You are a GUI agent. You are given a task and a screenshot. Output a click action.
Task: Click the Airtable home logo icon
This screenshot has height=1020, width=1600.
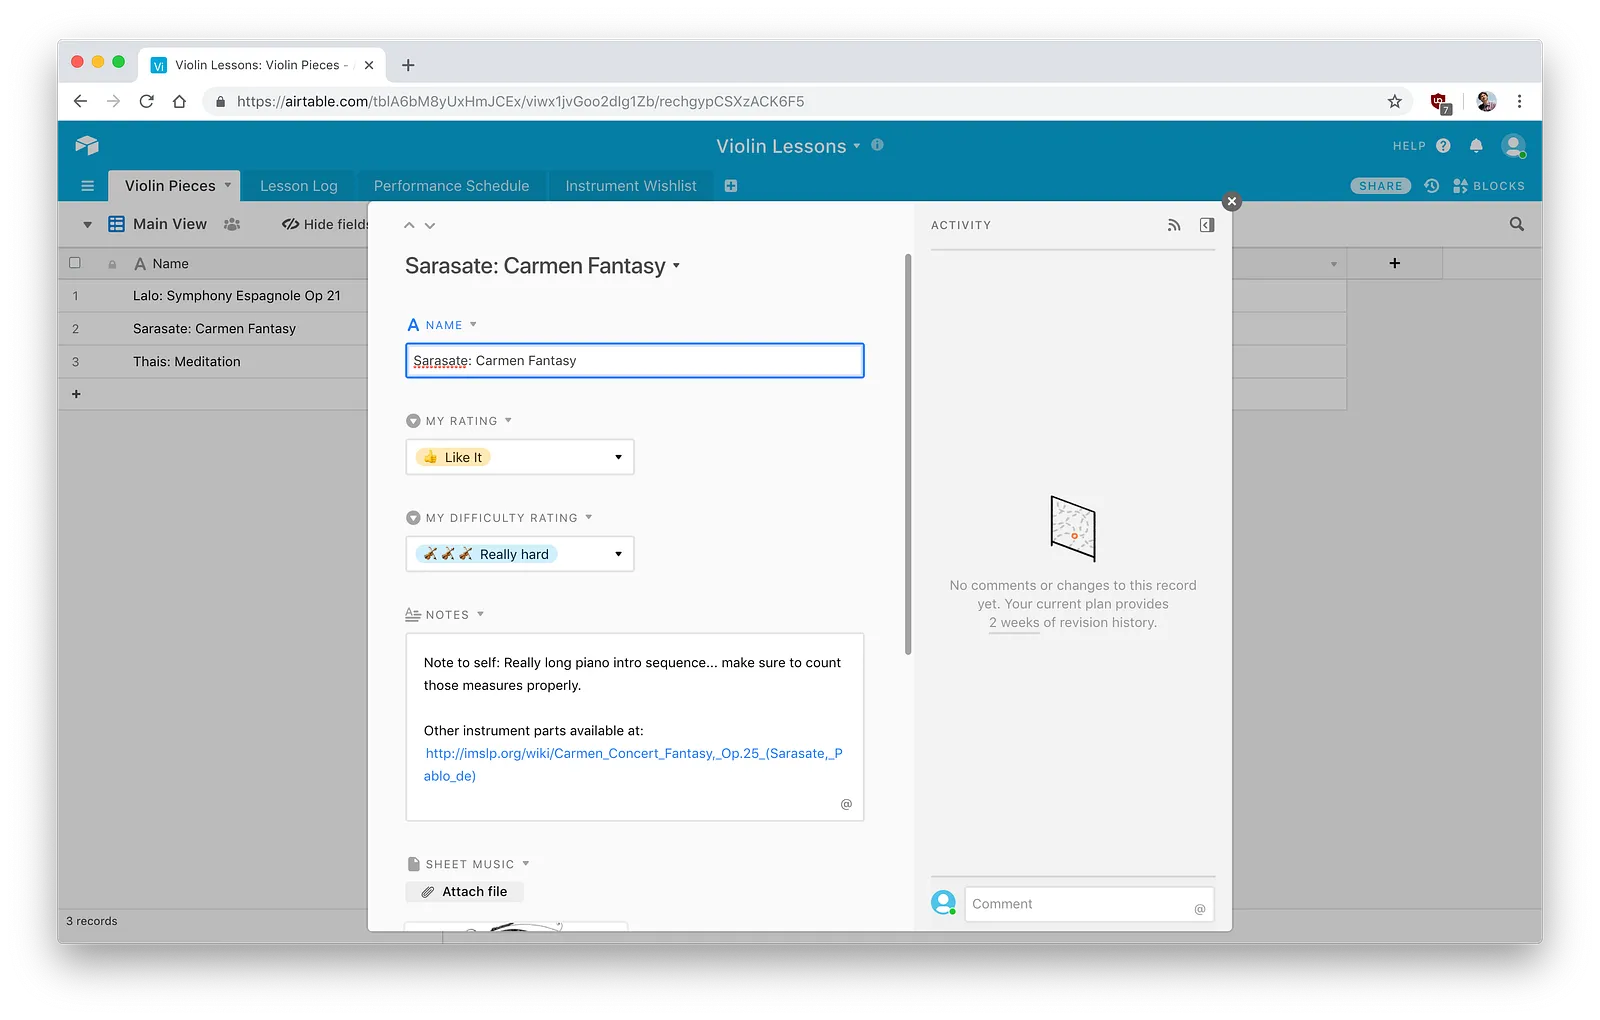click(x=87, y=145)
